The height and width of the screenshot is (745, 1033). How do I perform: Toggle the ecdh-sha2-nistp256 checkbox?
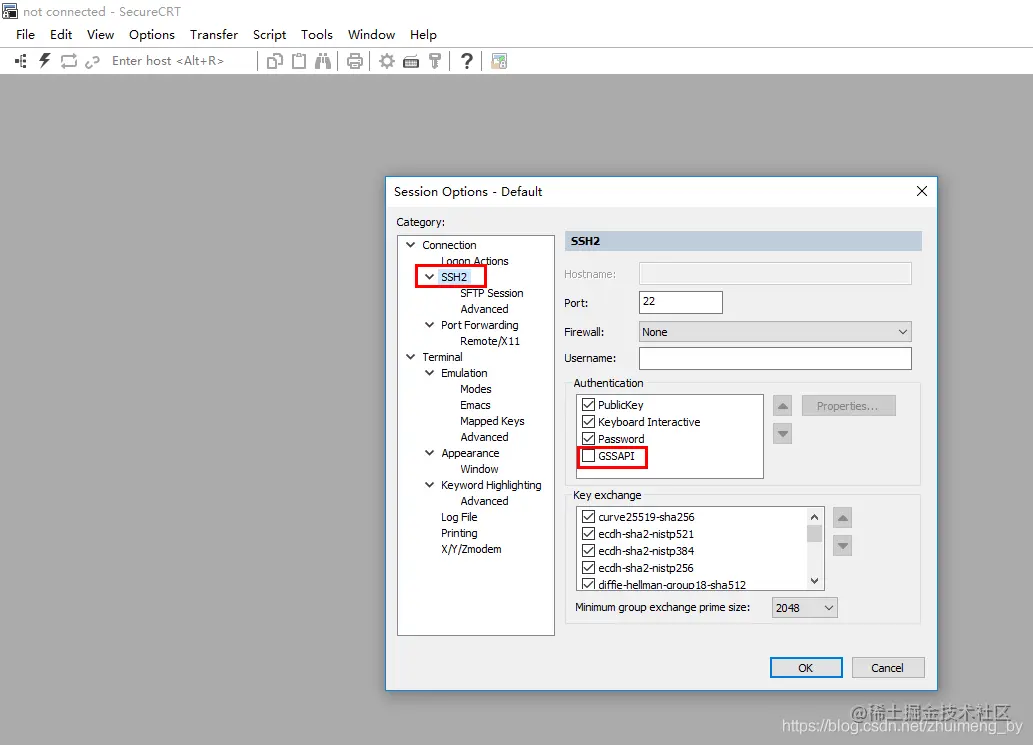click(x=588, y=568)
